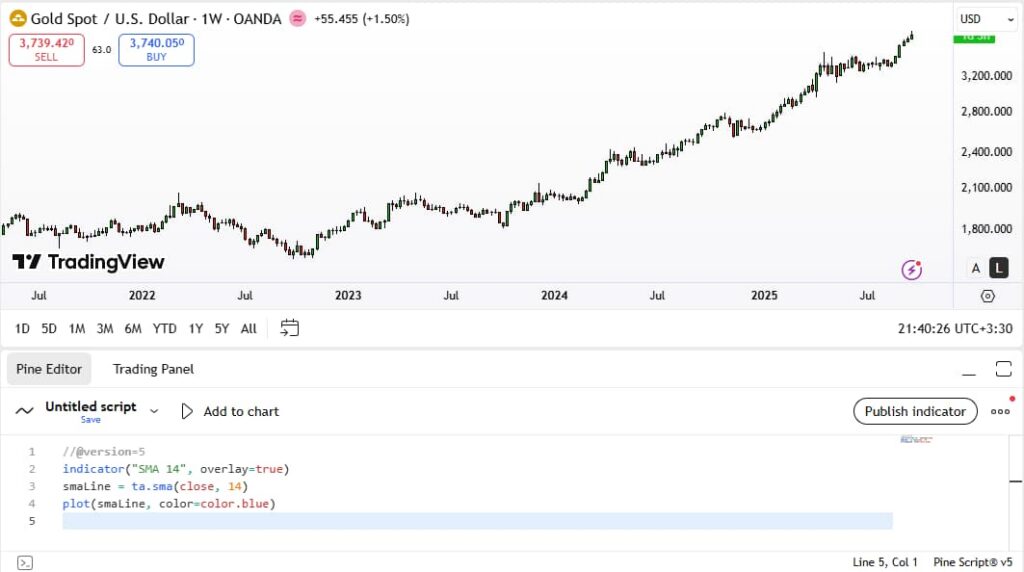Toggle log scale with the L button
The height and width of the screenshot is (572, 1024).
click(998, 268)
